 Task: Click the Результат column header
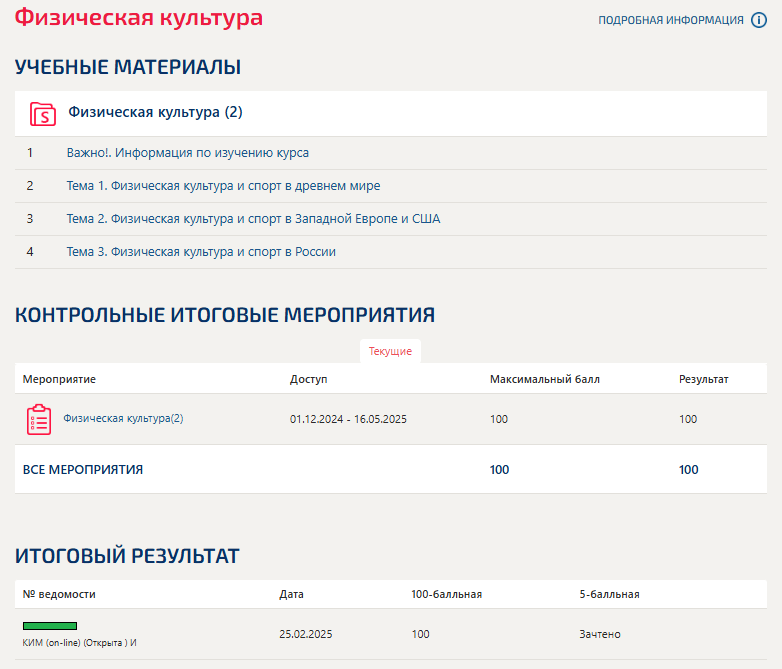704,379
